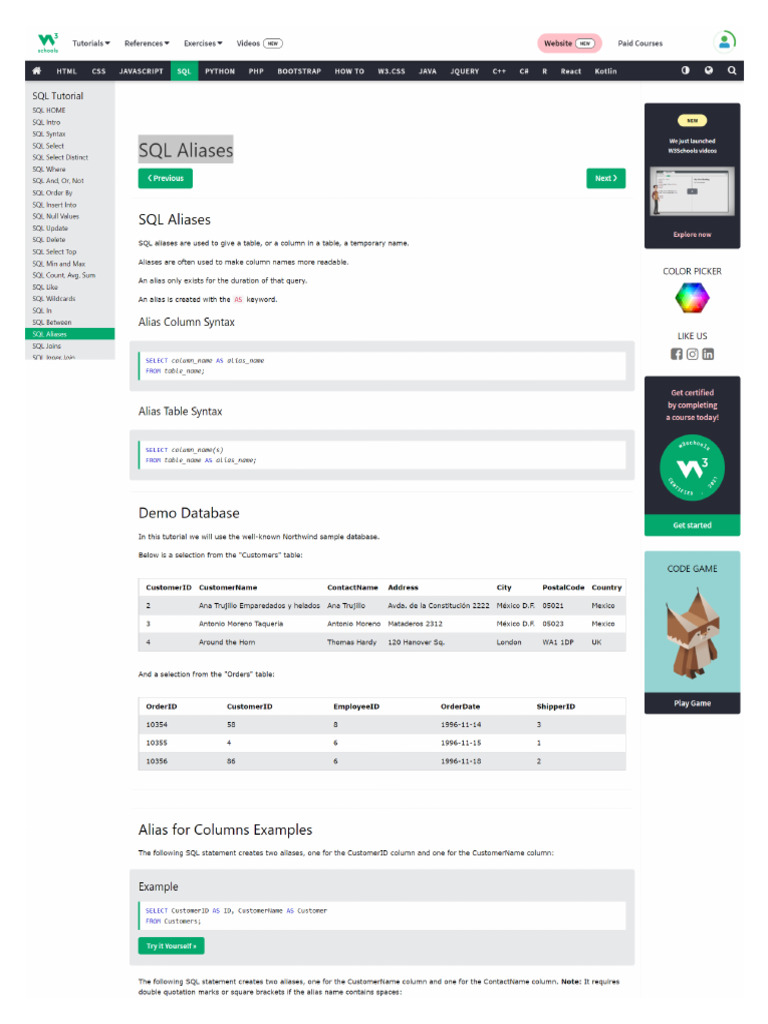Screen dimensions: 768x1024
Task: Click the '1996-11-14' order date cell
Action: [x=460, y=725]
